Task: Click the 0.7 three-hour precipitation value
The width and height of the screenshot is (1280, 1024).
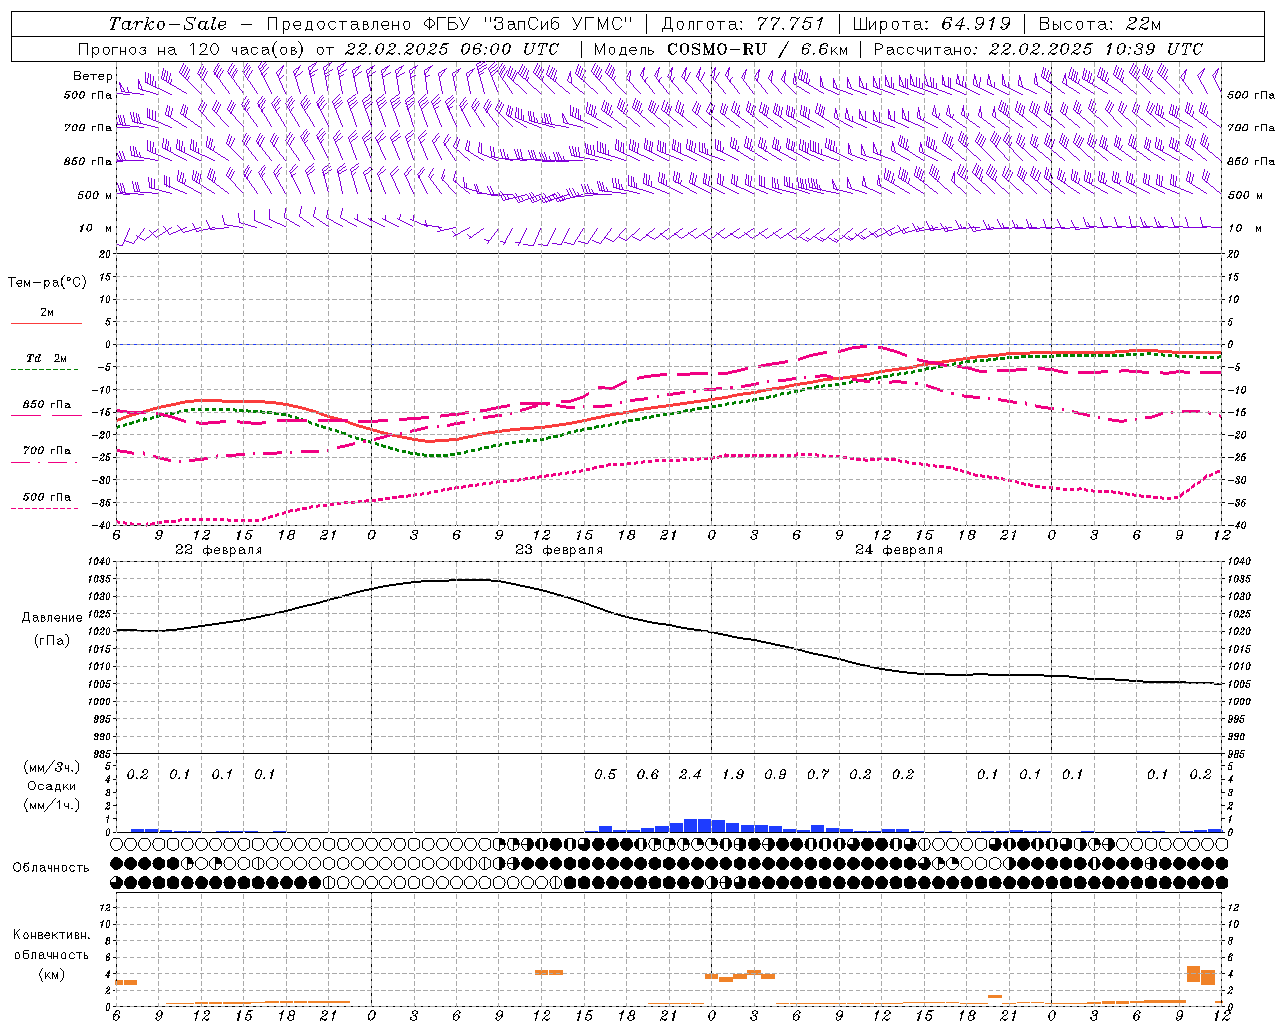Action: (818, 775)
